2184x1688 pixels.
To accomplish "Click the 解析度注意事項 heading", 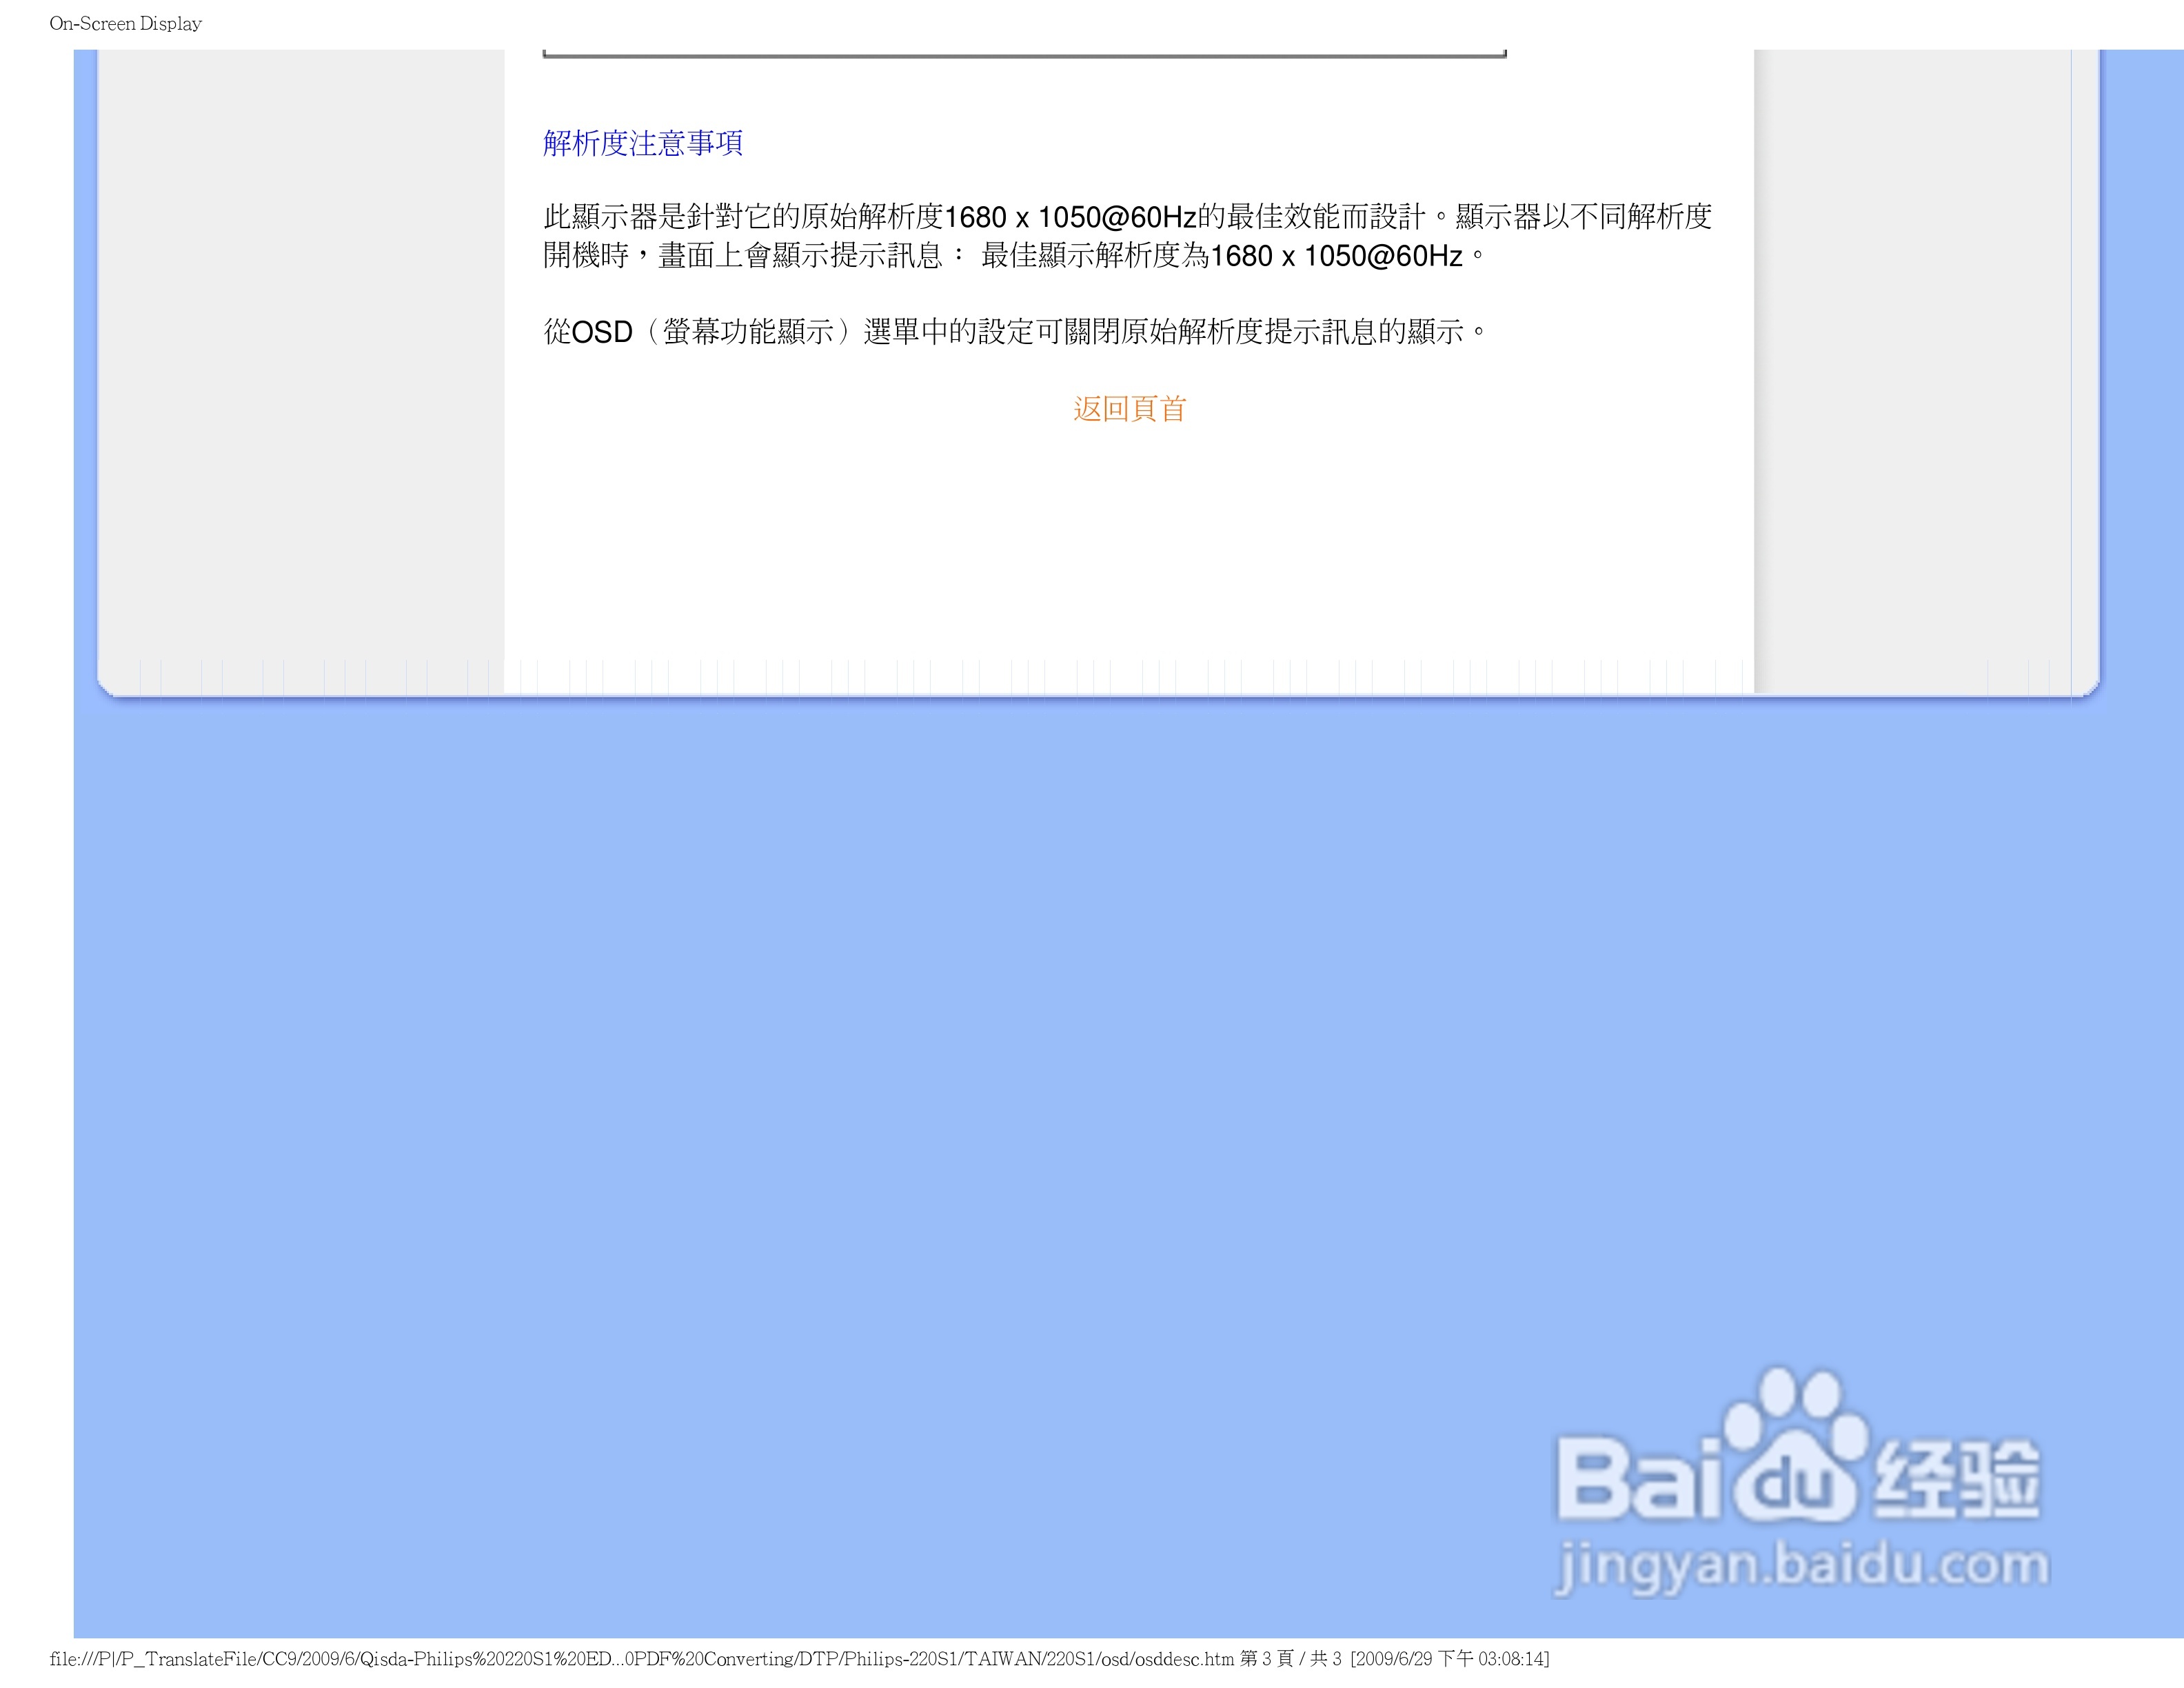I will [642, 143].
